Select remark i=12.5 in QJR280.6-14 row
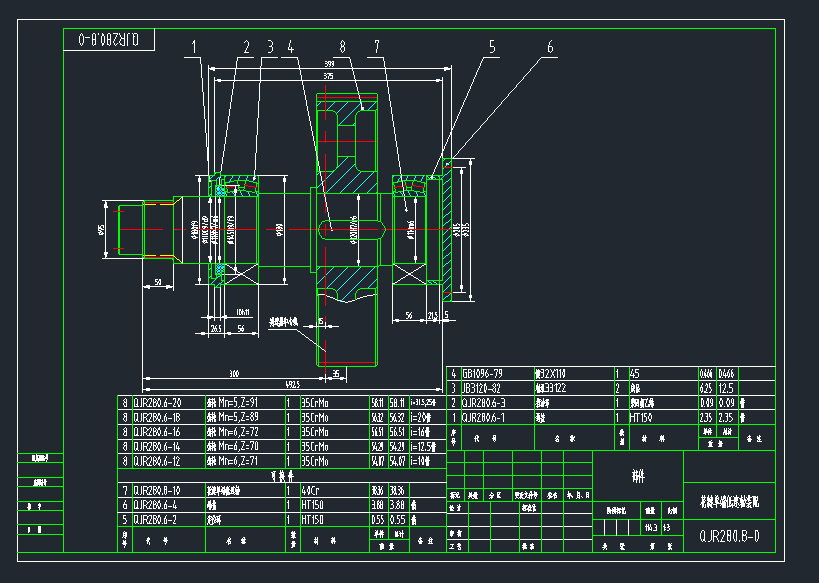The image size is (819, 583). [424, 446]
